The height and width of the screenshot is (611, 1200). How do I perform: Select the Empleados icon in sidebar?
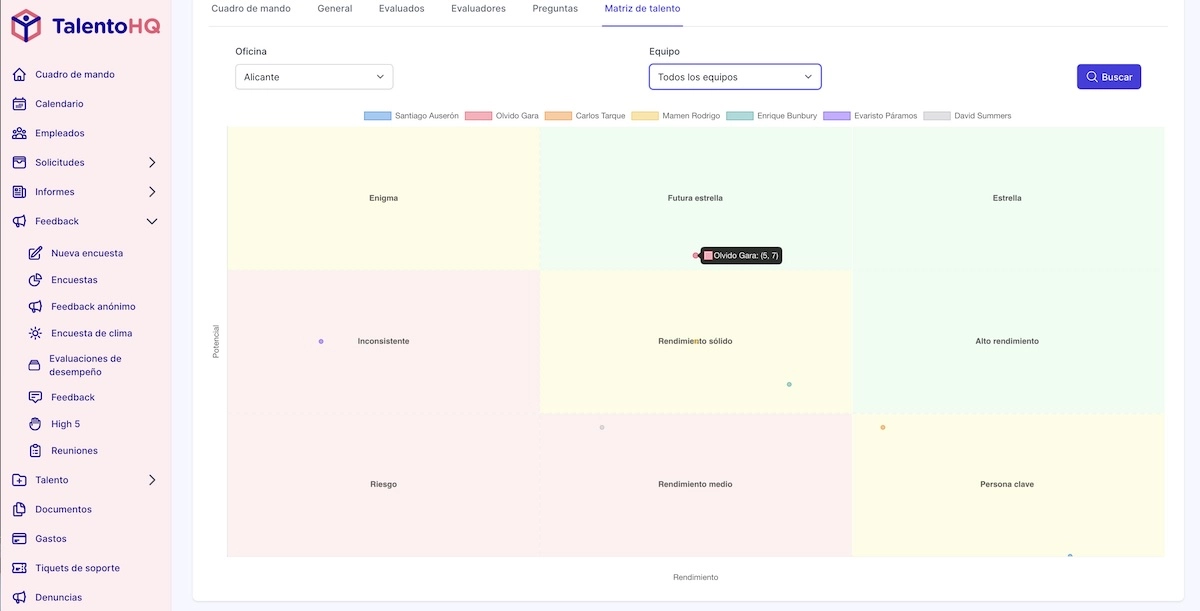pos(21,132)
